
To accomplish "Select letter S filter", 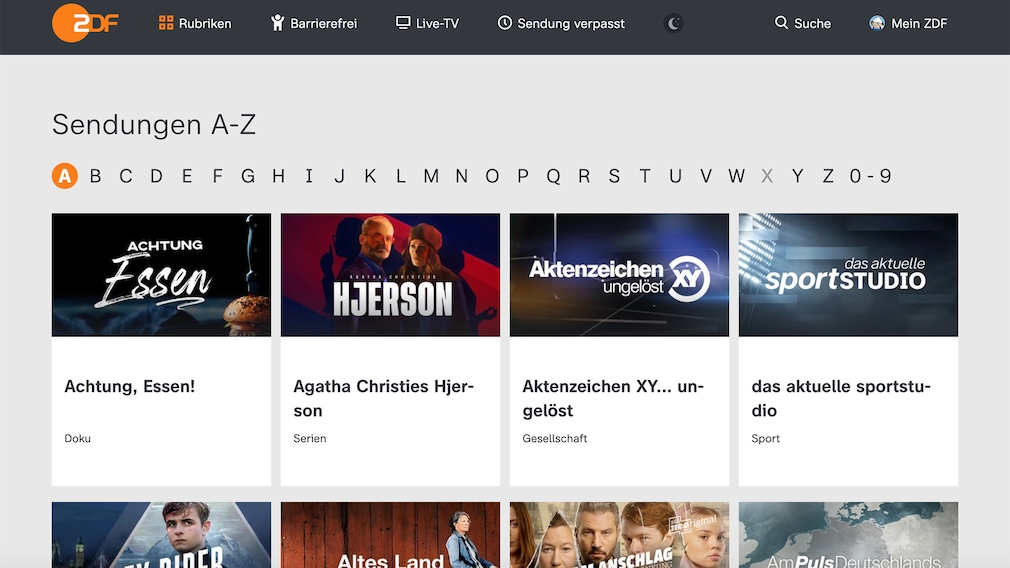I will 614,176.
